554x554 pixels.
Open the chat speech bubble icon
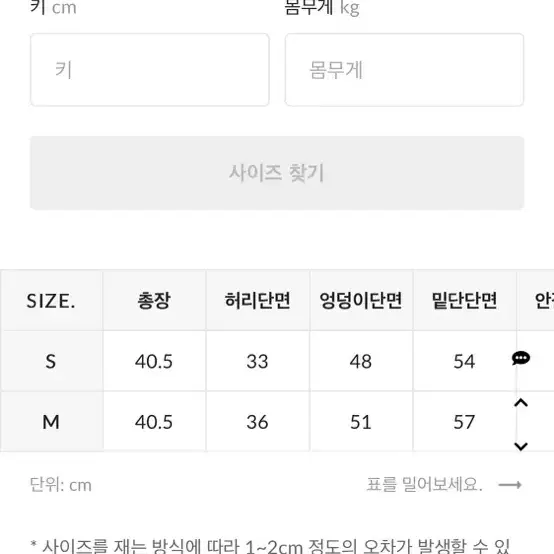pyautogui.click(x=521, y=358)
